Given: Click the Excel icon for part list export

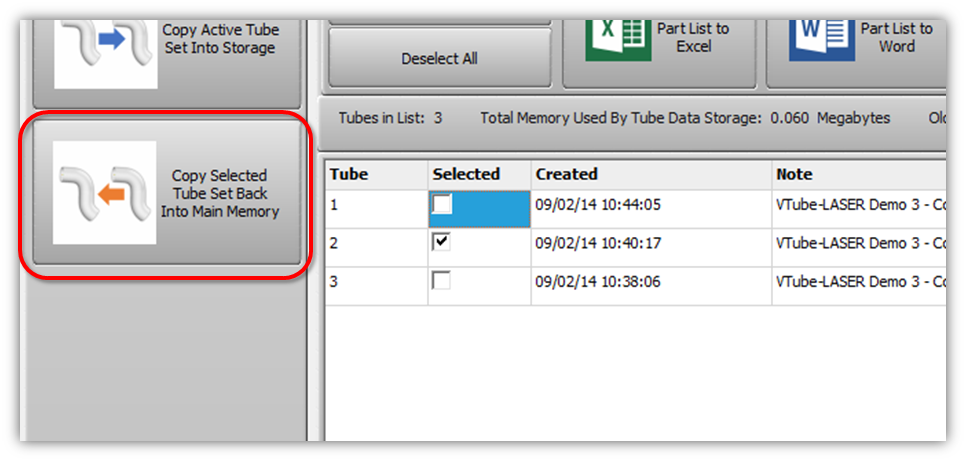Looking at the screenshot, I should pos(614,40).
